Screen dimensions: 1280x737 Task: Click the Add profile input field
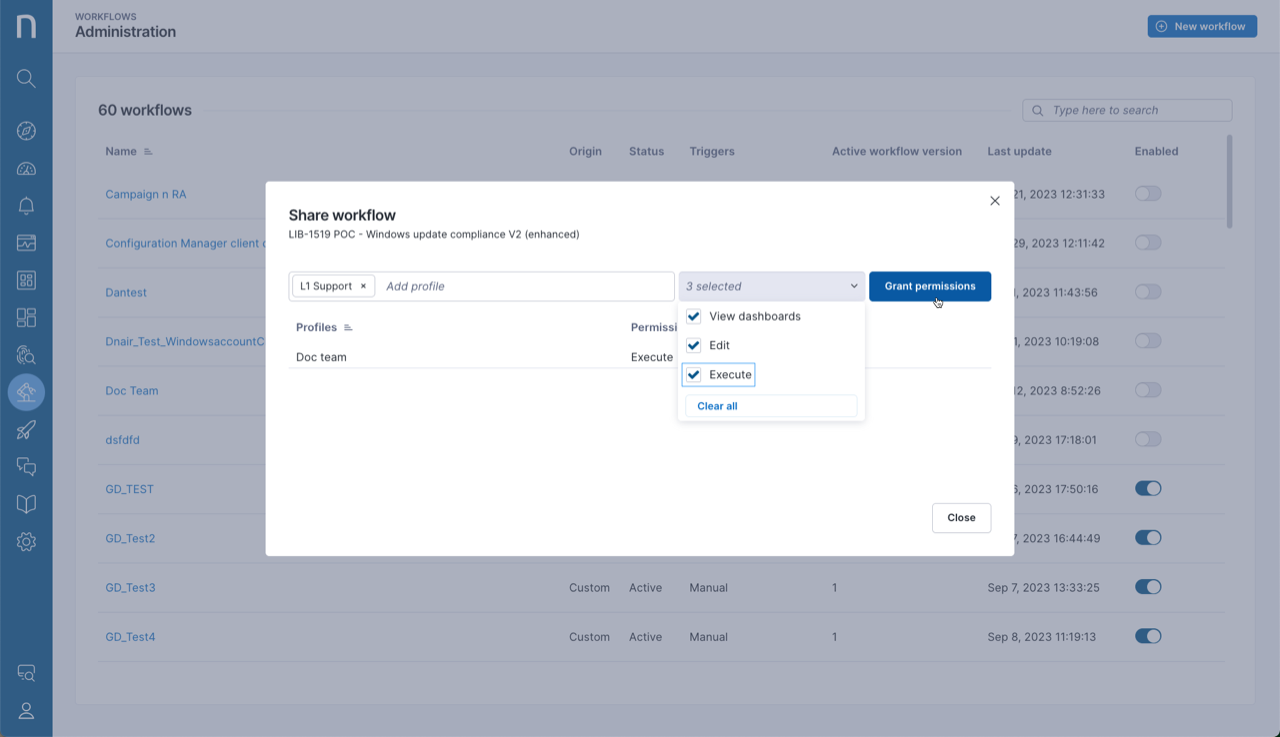click(x=525, y=286)
